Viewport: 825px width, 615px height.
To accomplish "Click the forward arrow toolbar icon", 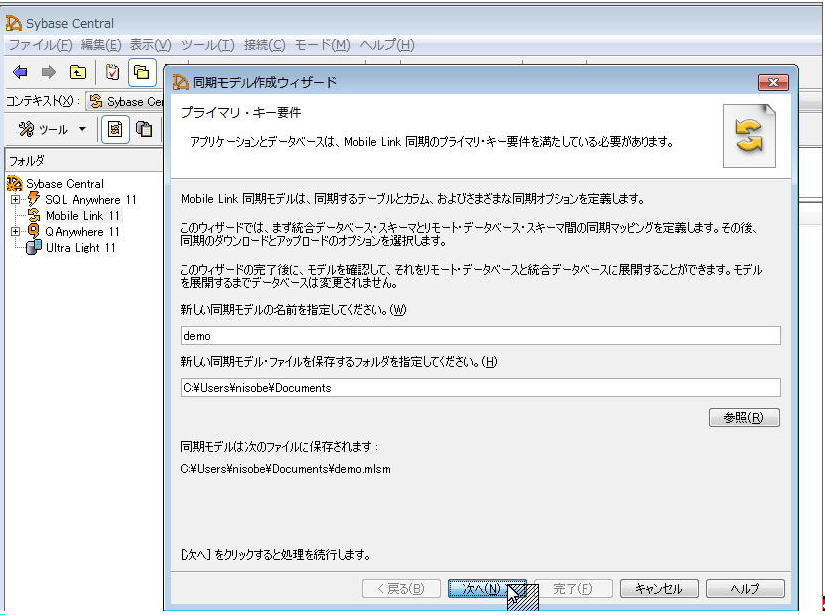I will point(48,72).
